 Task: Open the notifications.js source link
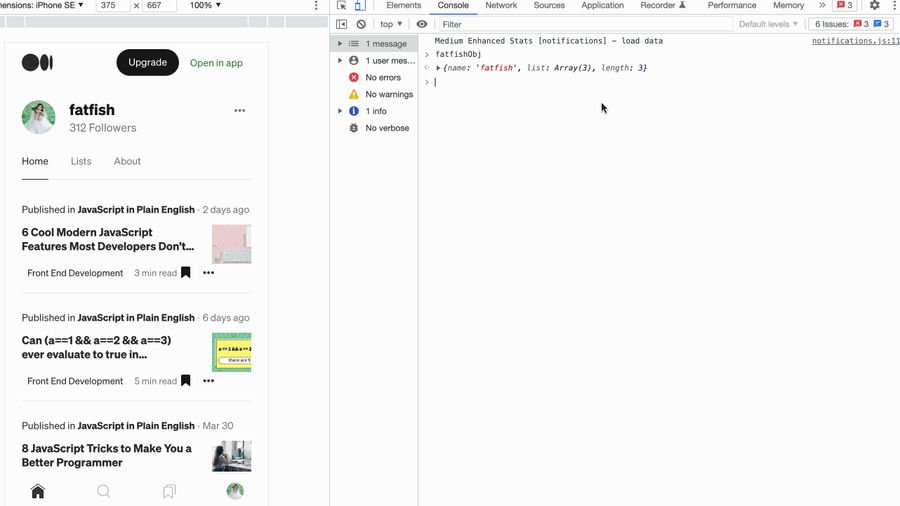pos(855,41)
